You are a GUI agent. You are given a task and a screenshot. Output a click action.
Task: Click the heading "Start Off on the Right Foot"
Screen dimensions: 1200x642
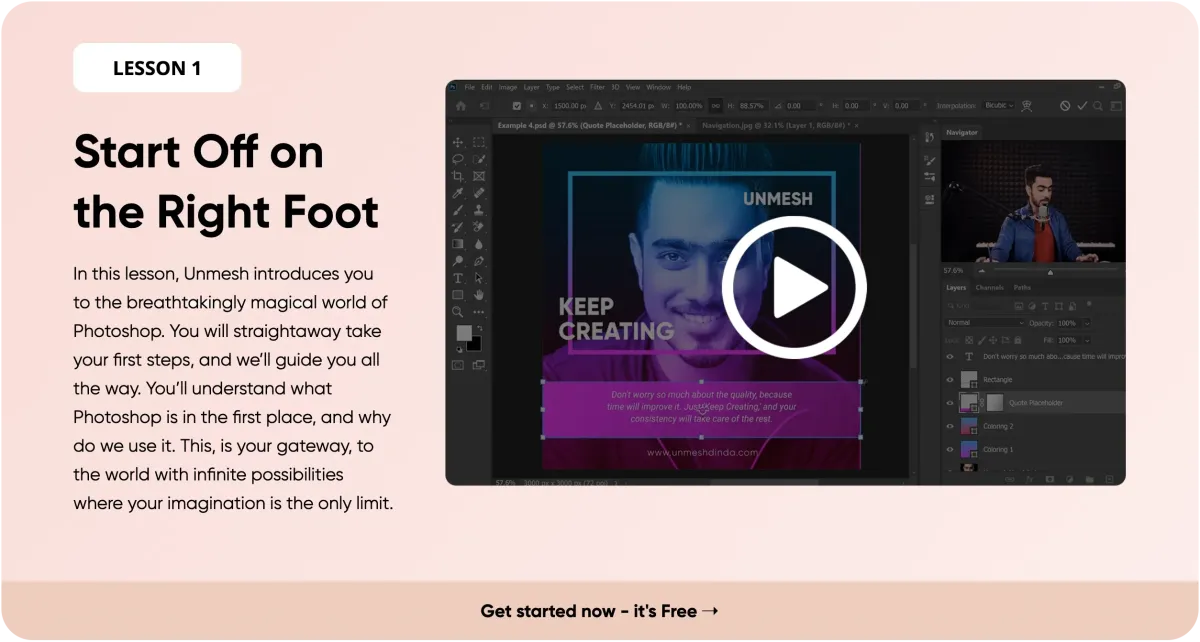[226, 183]
